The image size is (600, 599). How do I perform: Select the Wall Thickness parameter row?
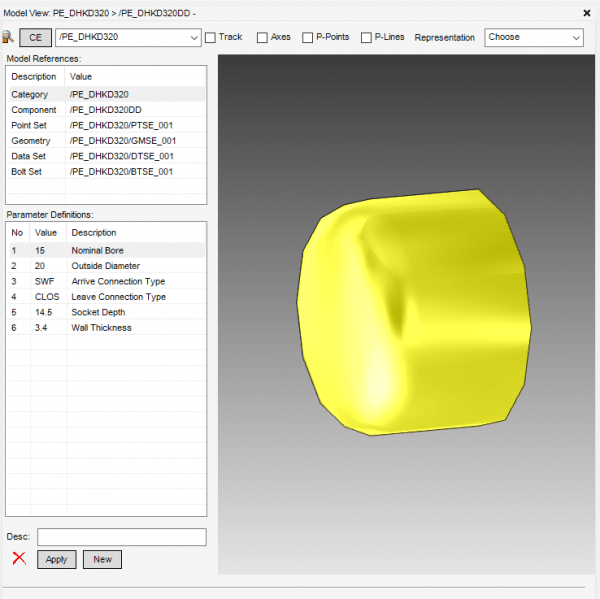coord(106,328)
